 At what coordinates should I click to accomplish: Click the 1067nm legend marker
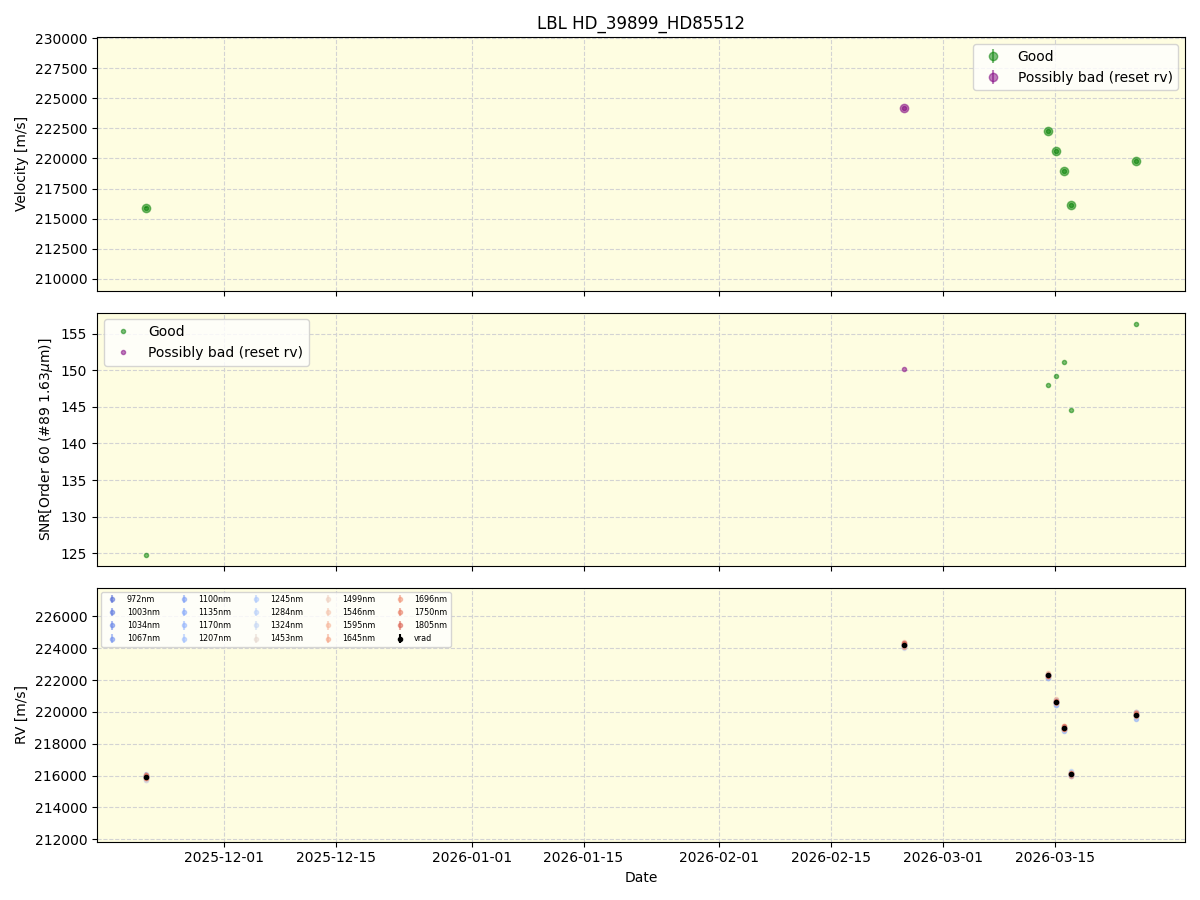pos(112,638)
